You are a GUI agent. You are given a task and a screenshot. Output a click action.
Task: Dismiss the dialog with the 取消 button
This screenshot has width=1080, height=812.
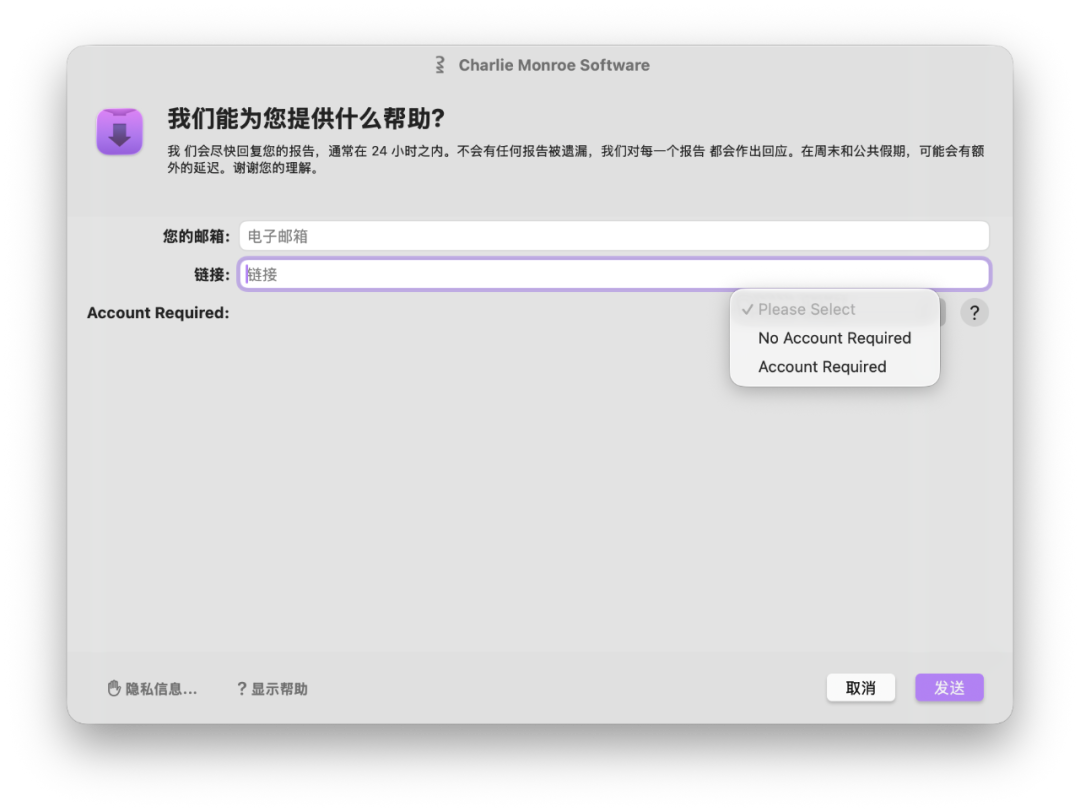point(860,687)
